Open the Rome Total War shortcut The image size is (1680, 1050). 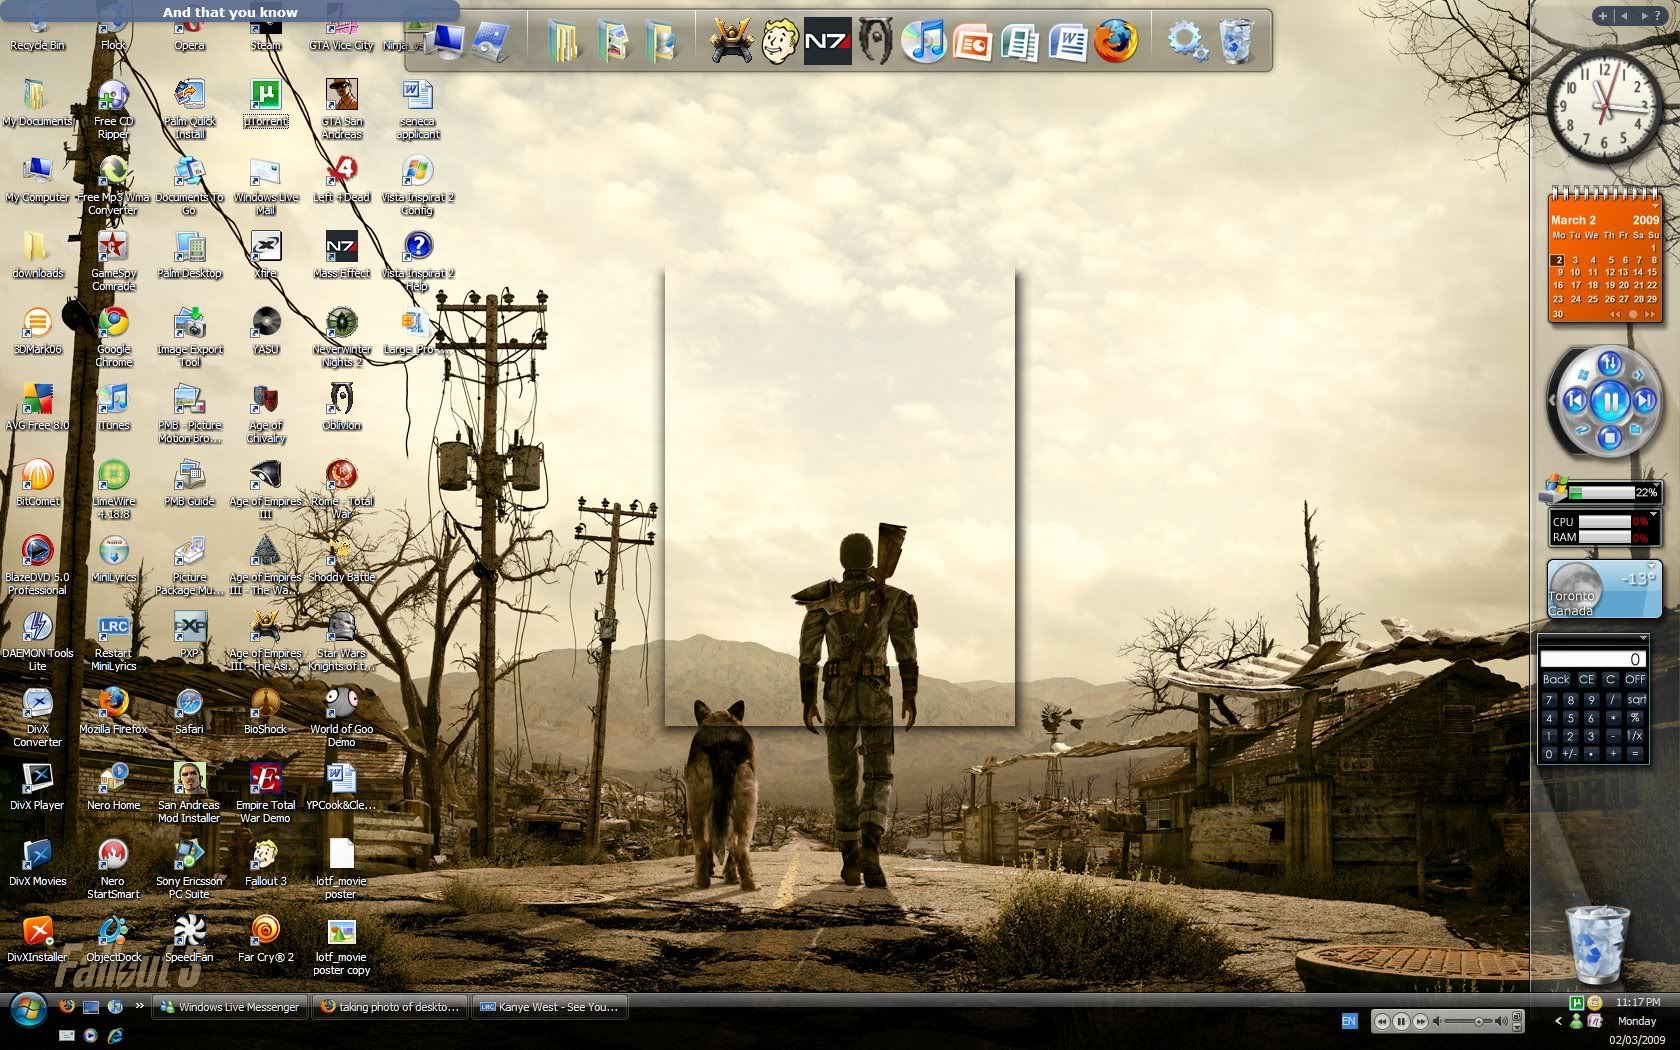coord(342,490)
